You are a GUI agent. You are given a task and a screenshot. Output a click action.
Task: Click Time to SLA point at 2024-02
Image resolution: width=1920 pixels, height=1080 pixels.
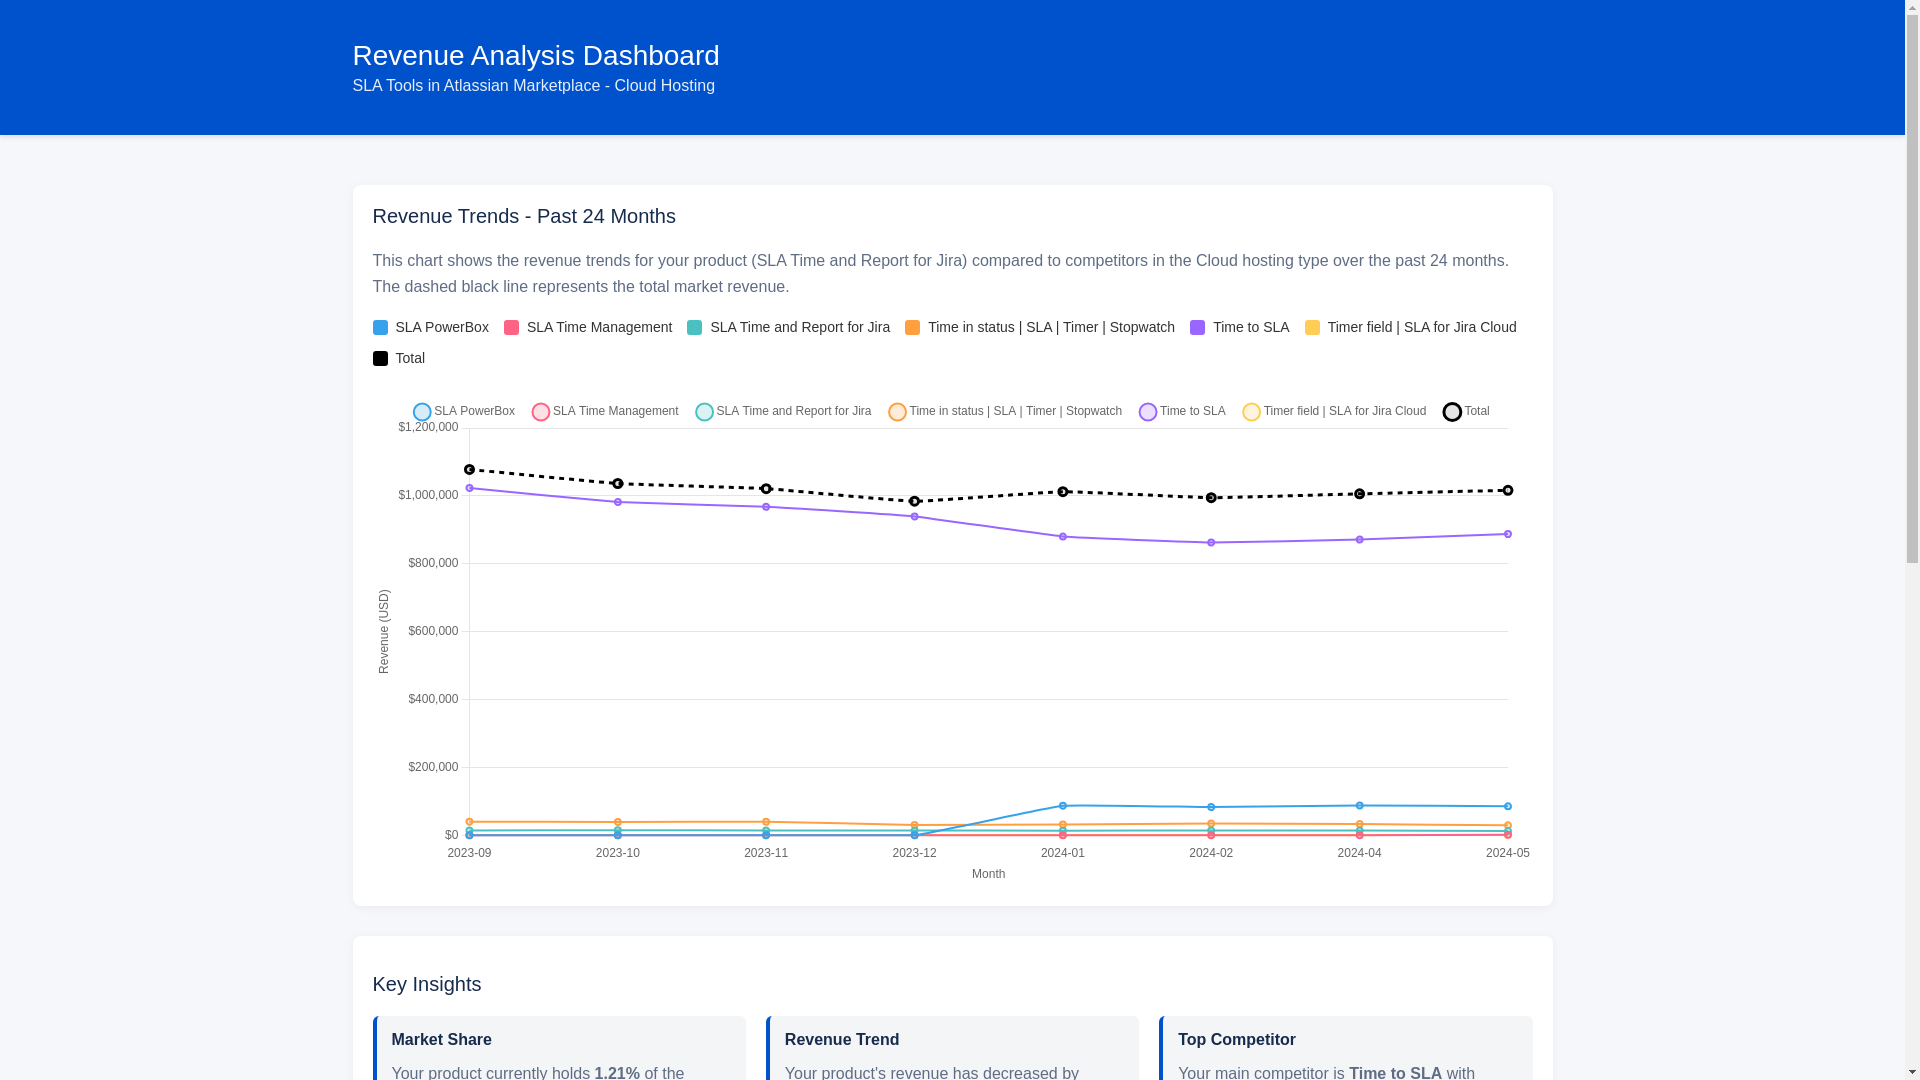tap(1211, 543)
